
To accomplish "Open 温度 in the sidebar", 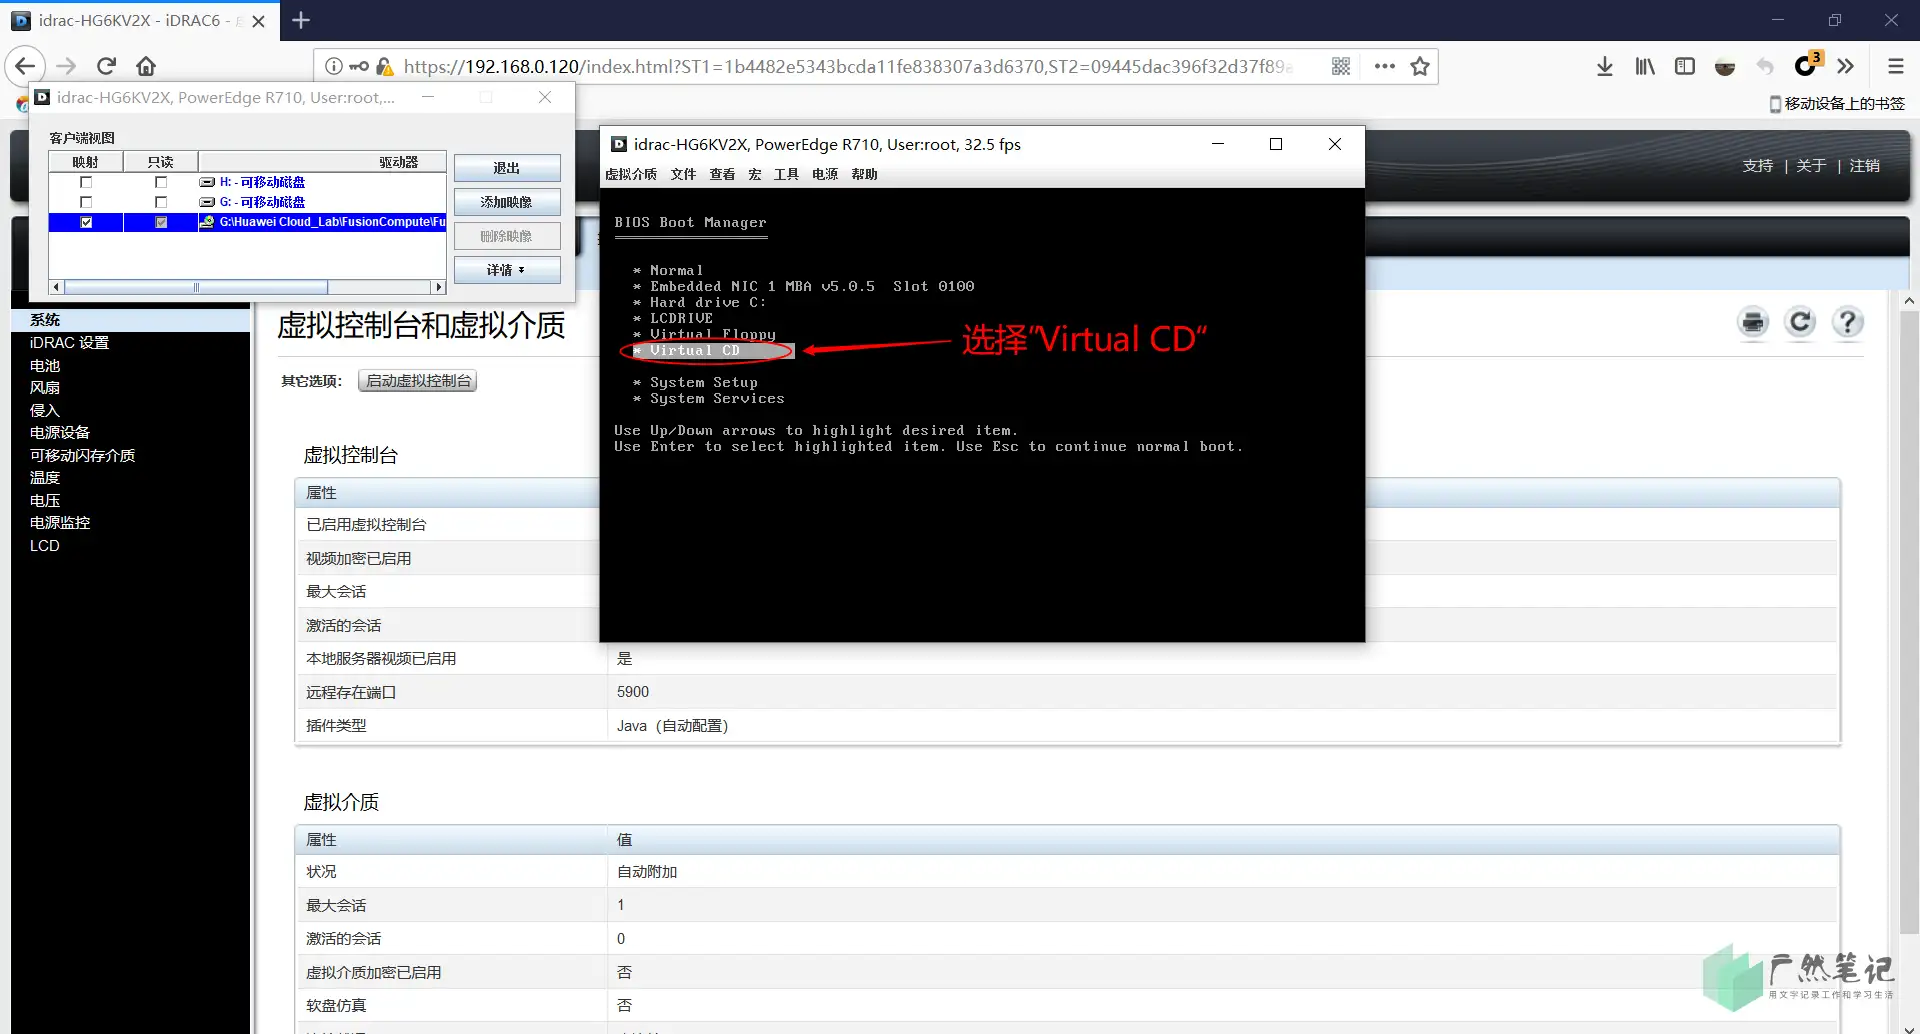I will coord(45,477).
